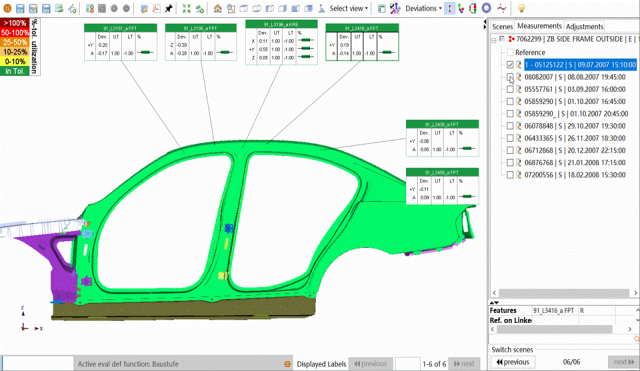Image resolution: width=640 pixels, height=371 pixels.
Task: Open the Deviations dropdown
Action: [424, 8]
